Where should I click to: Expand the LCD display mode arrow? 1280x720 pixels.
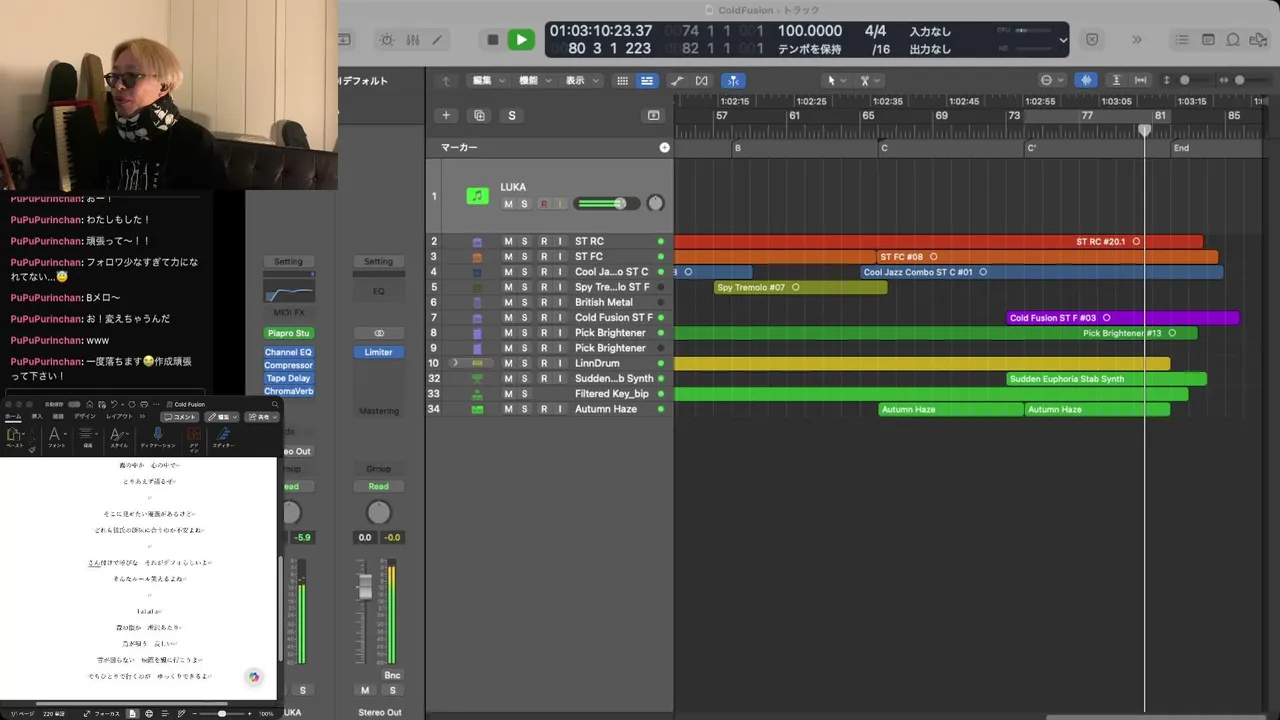1062,40
